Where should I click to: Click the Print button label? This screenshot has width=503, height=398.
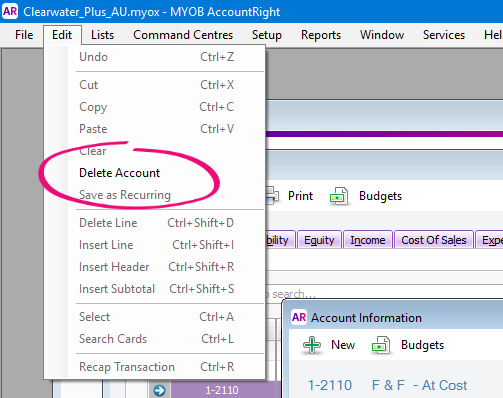pyautogui.click(x=300, y=196)
